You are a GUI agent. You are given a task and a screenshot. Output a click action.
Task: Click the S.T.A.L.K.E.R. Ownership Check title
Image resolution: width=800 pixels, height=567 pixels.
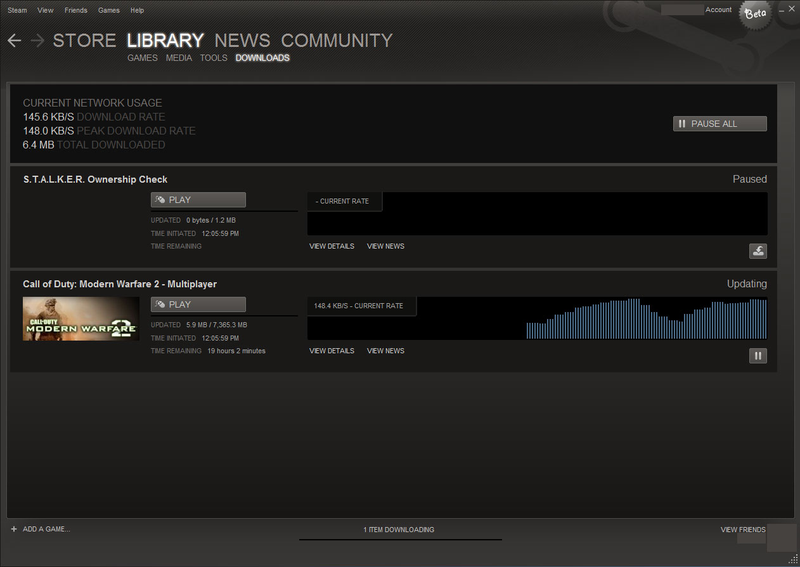pyautogui.click(x=95, y=180)
